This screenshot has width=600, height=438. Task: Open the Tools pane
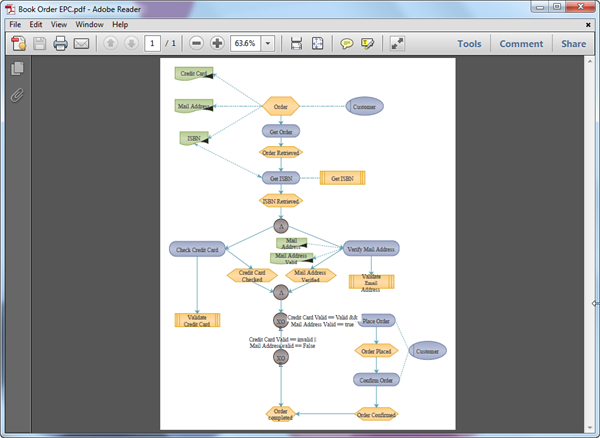click(469, 44)
